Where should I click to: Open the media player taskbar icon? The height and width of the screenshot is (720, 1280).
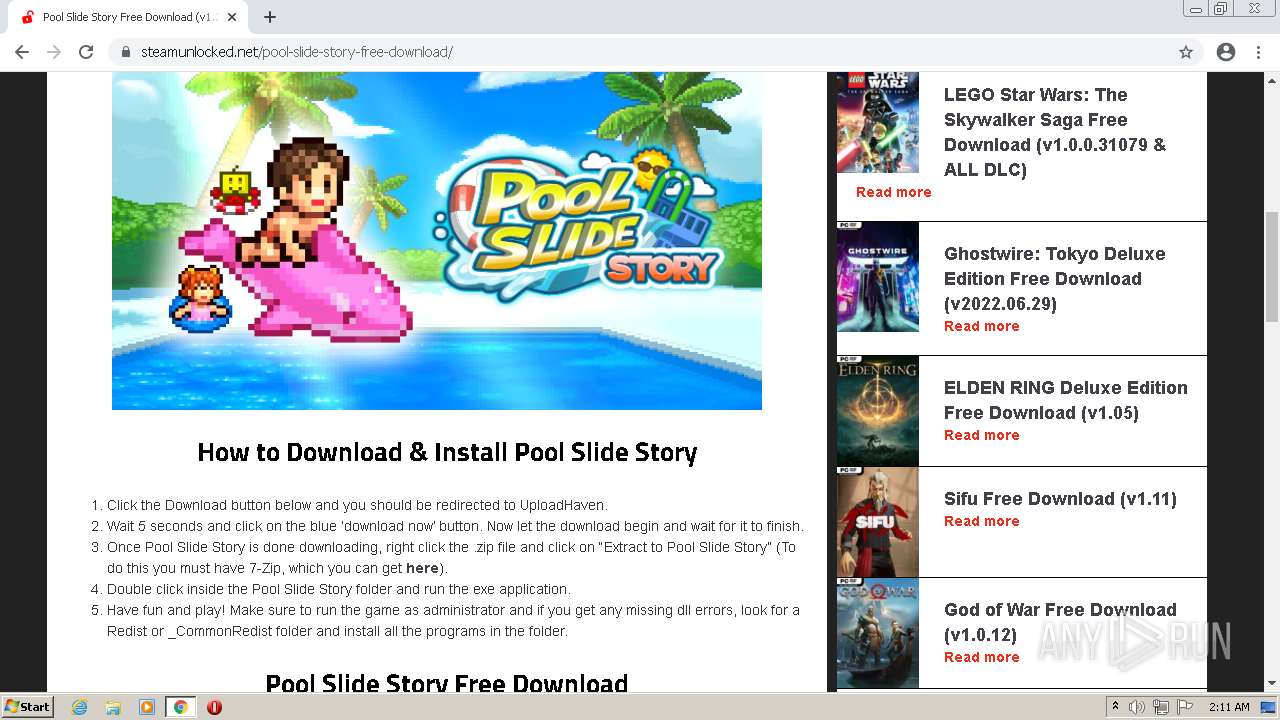(147, 707)
